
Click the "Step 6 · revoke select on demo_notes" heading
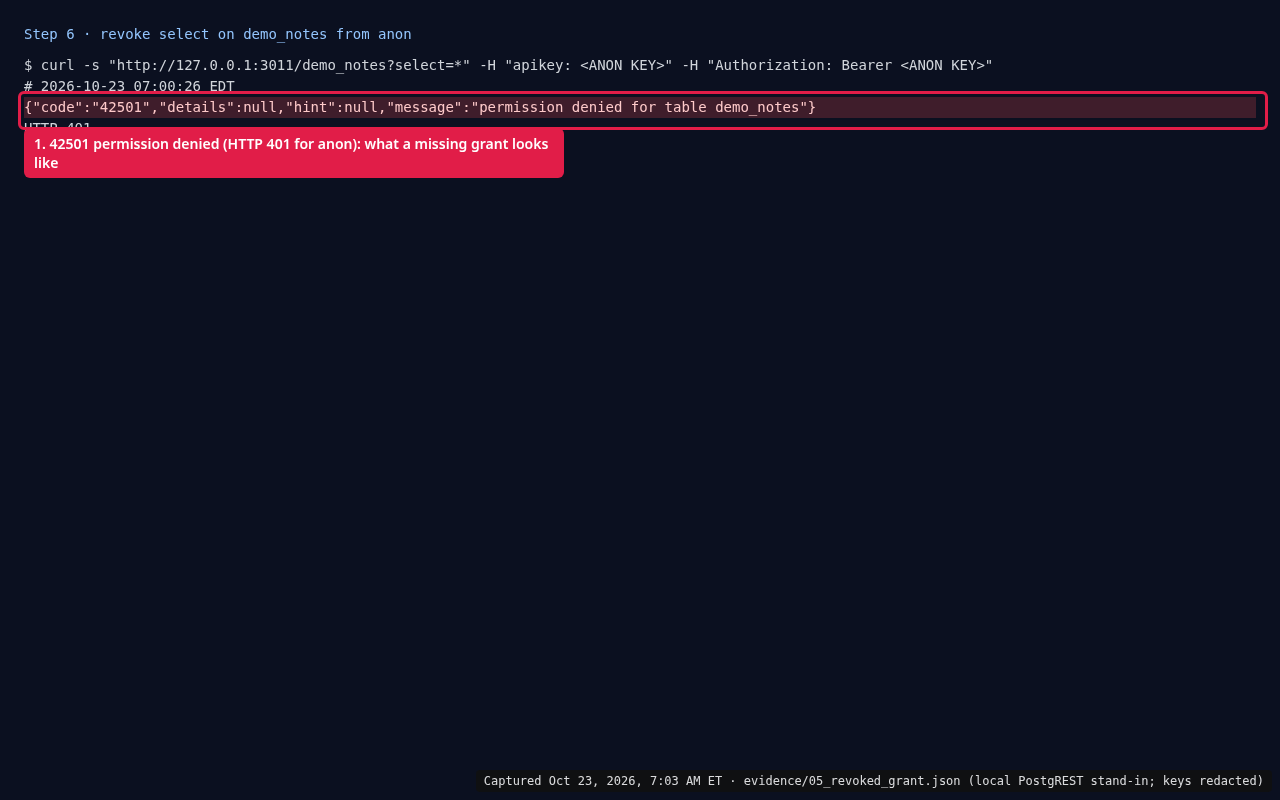pyautogui.click(x=218, y=34)
